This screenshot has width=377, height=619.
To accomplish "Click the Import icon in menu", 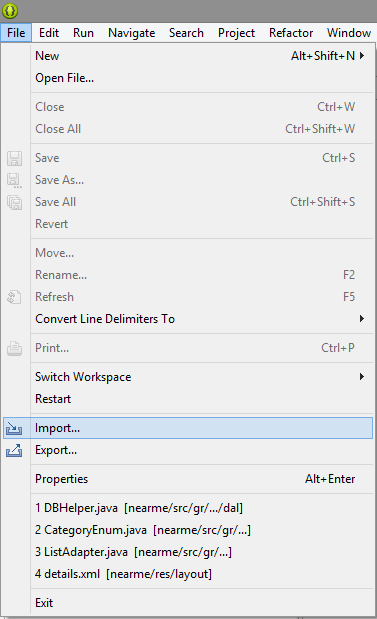I will tap(14, 428).
